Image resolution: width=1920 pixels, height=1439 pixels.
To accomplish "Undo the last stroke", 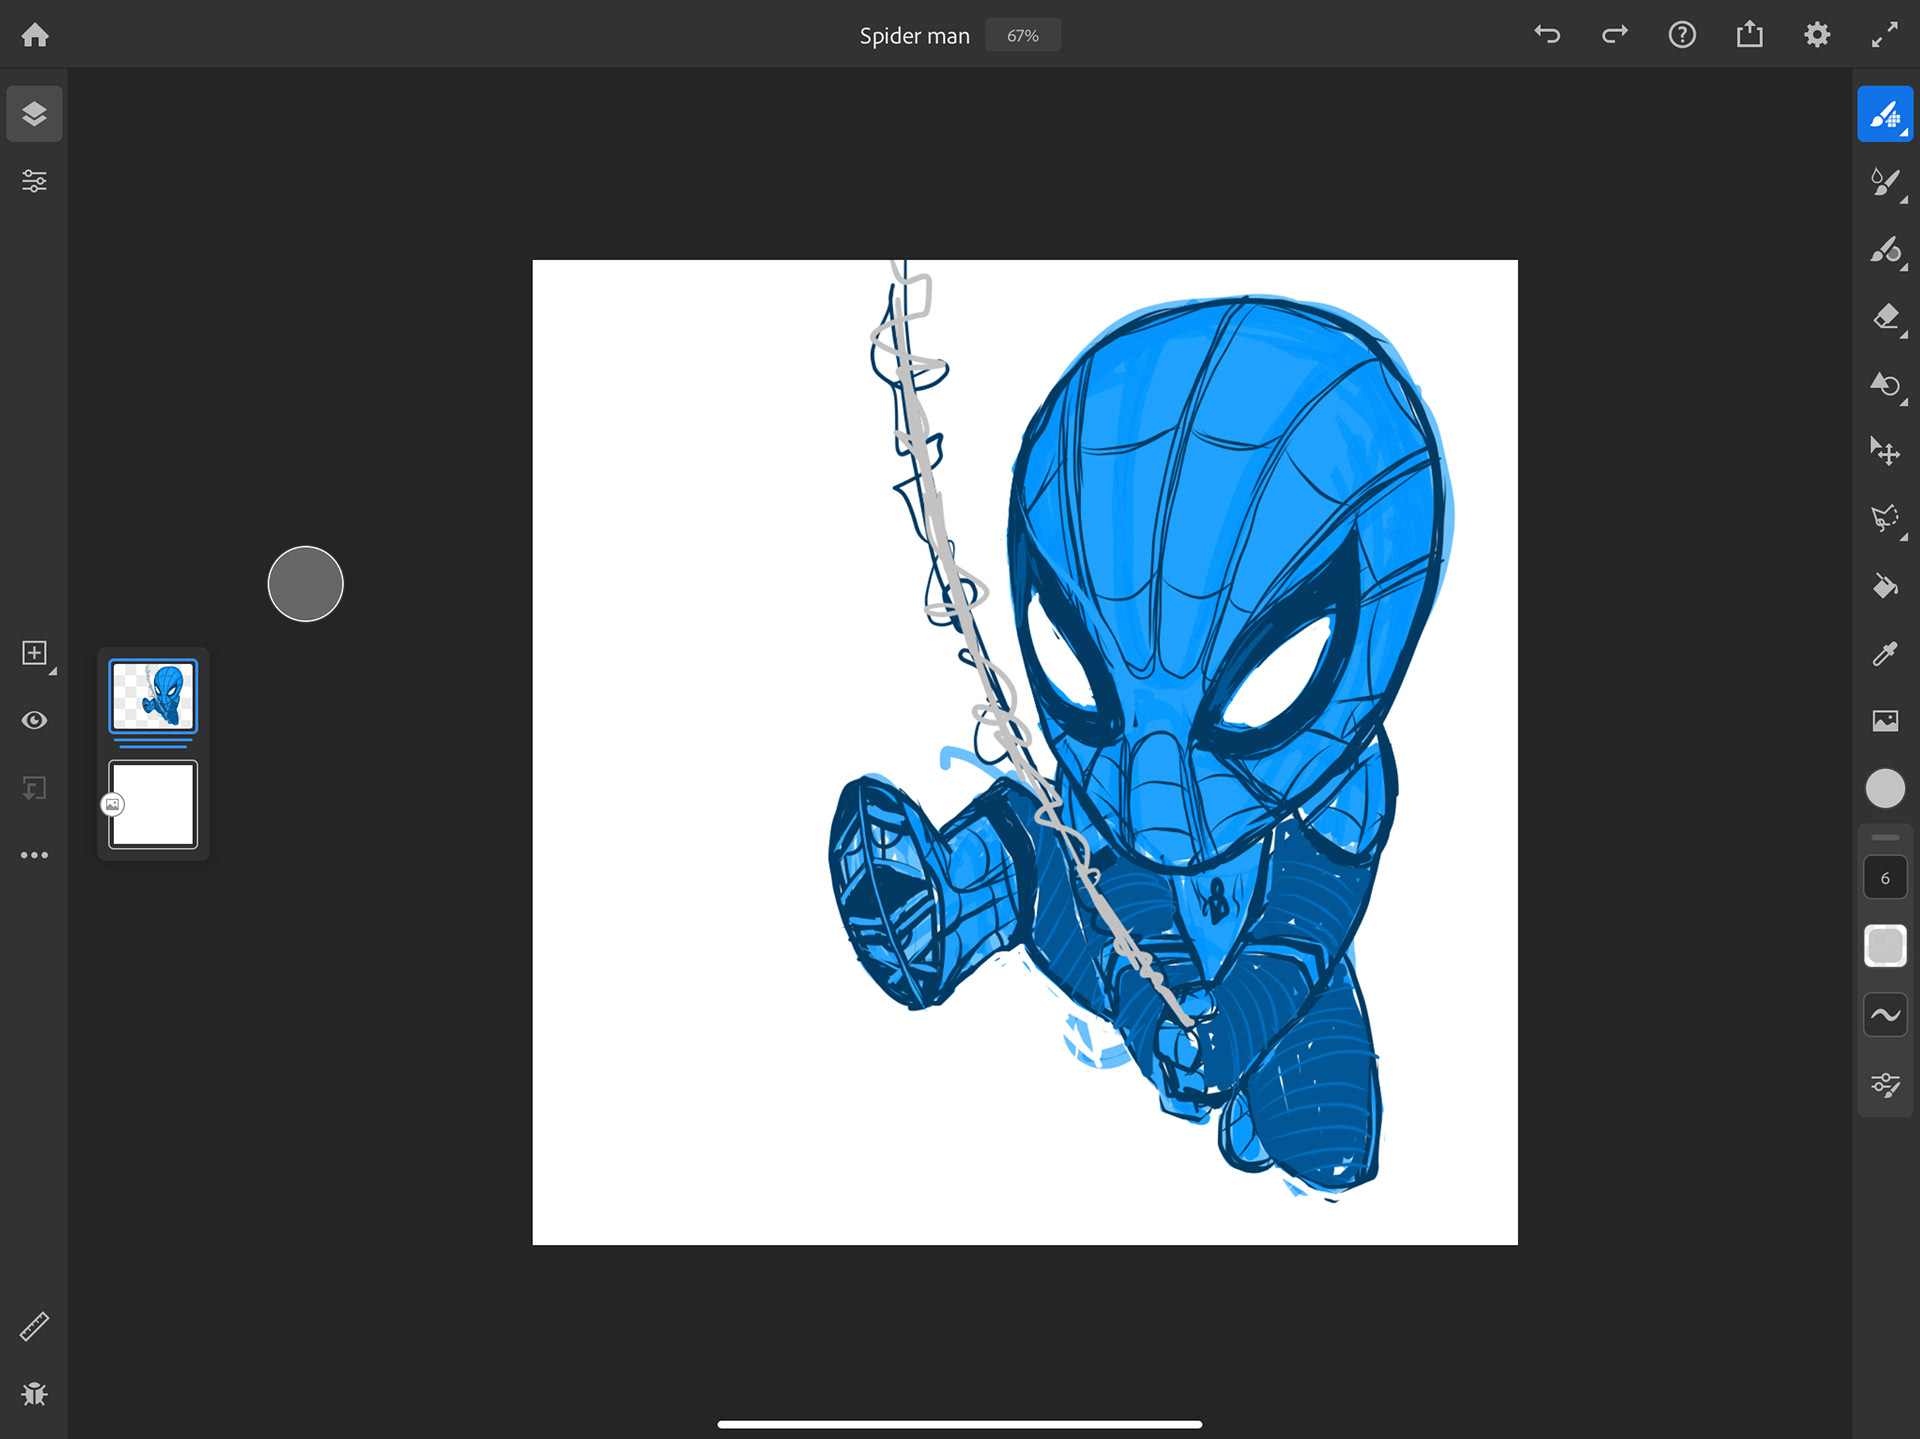I will [1547, 35].
